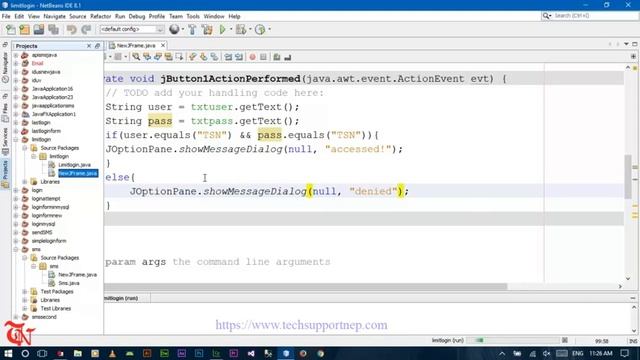Open Task View on the taskbar
The height and width of the screenshot is (360, 640).
(x=42, y=353)
